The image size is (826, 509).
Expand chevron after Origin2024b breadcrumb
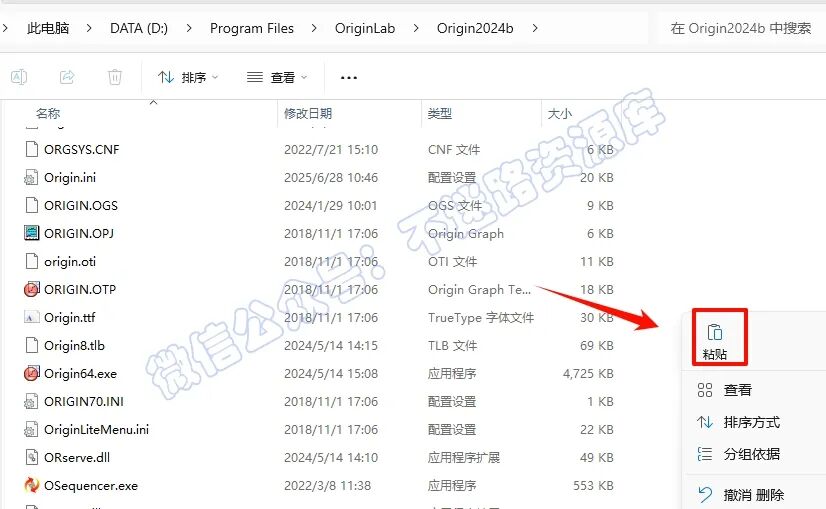pos(535,28)
